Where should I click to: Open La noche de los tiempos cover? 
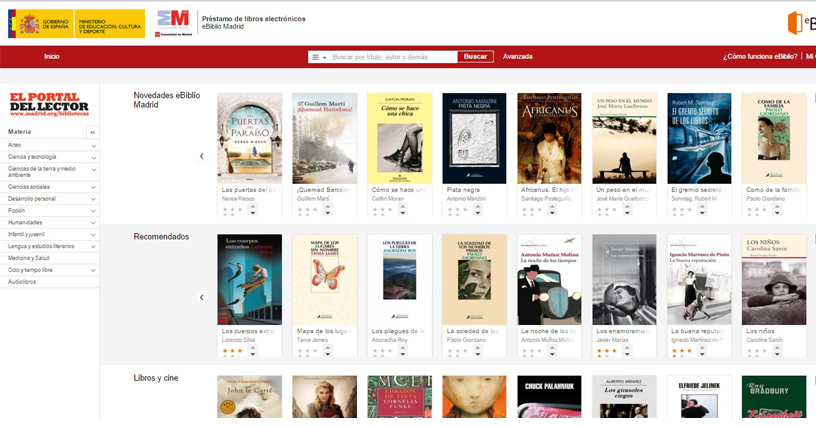click(550, 280)
